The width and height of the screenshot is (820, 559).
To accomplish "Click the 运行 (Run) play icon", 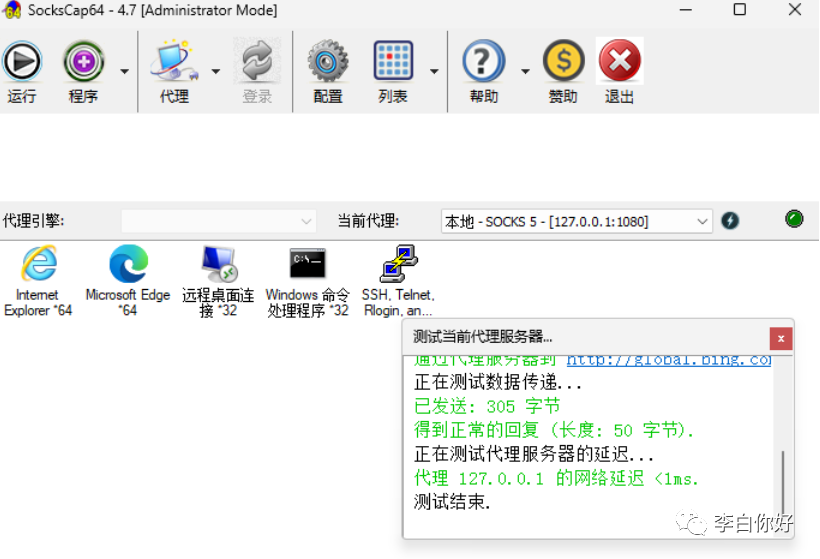I will [x=22, y=62].
